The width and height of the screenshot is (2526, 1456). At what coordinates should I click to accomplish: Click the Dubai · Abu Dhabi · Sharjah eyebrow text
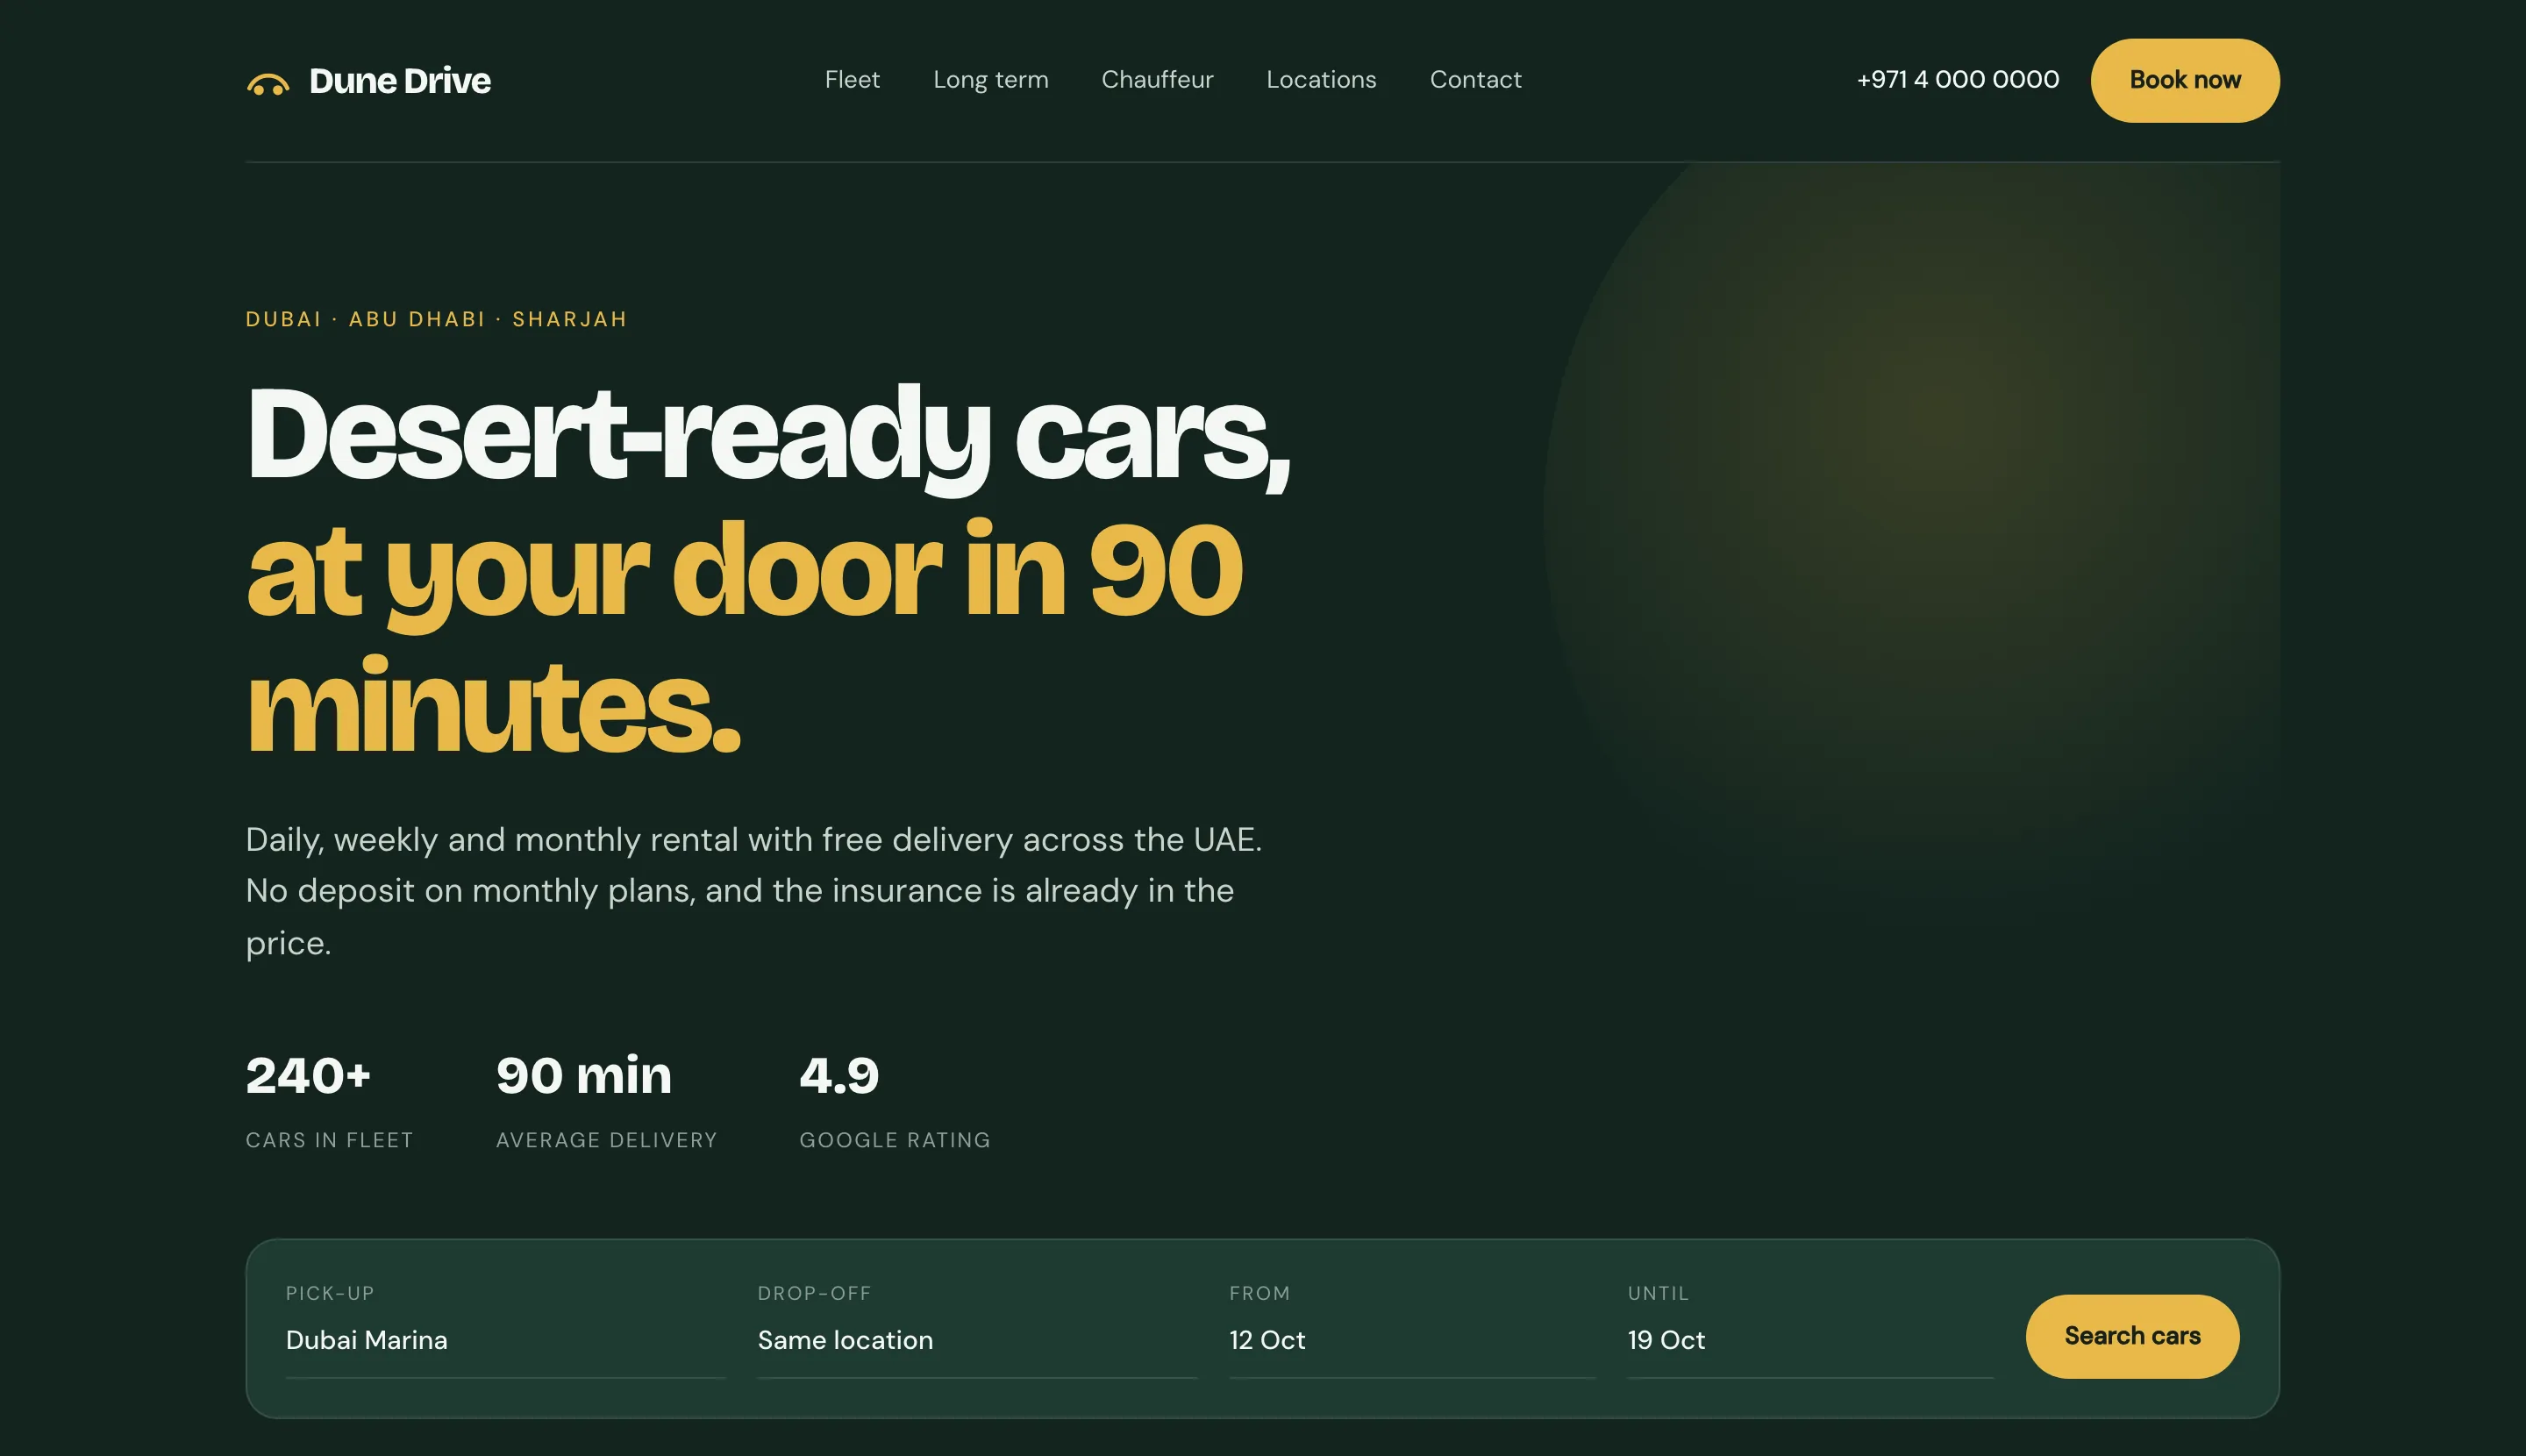coord(436,319)
